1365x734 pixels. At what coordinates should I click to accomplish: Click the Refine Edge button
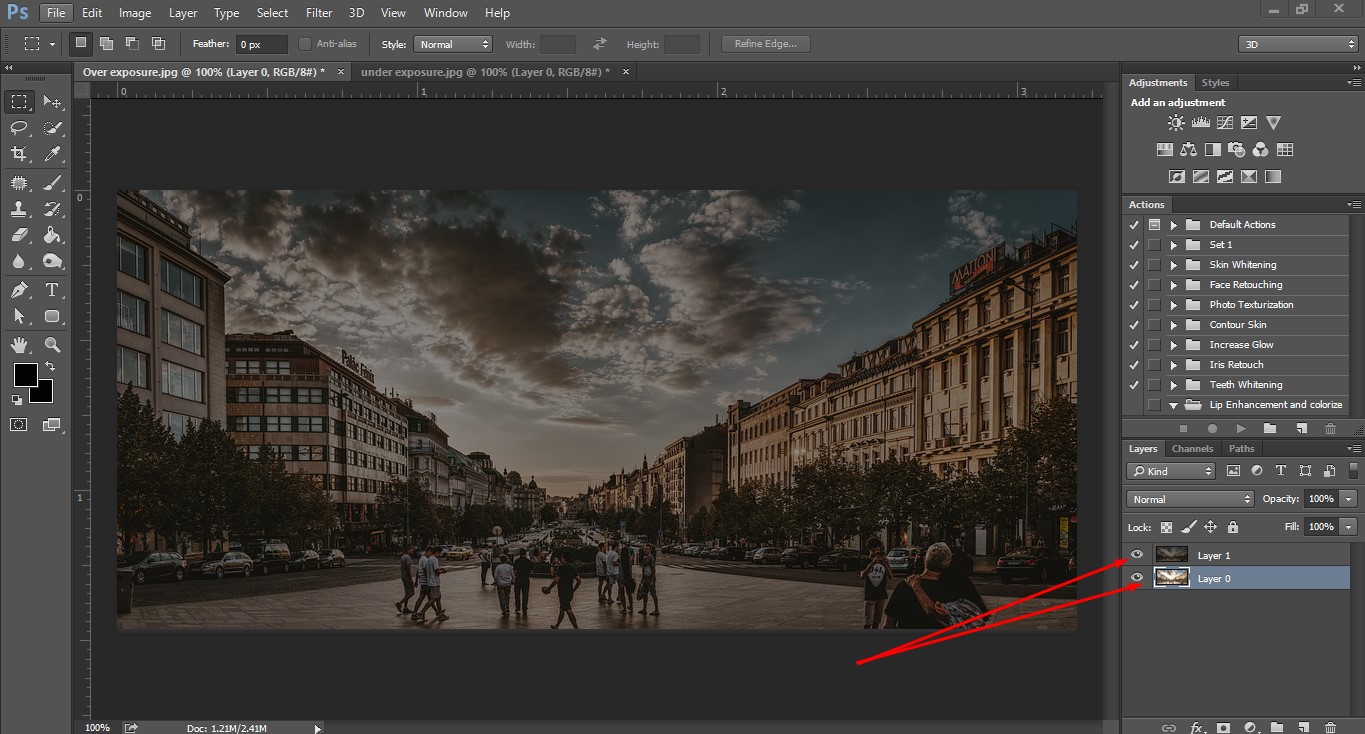click(764, 43)
